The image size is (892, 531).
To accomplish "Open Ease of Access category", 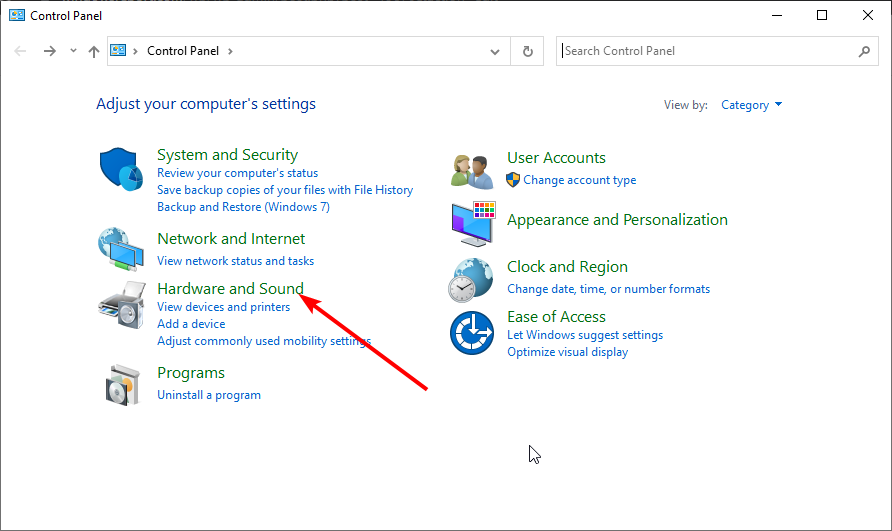I will [556, 316].
